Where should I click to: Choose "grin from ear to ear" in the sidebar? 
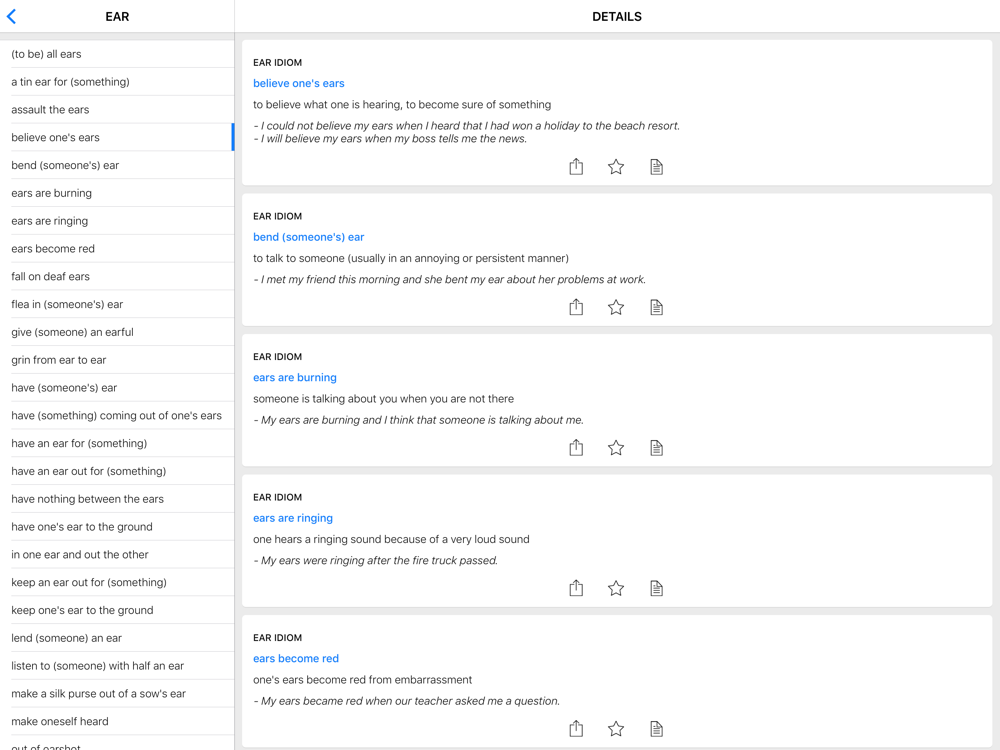(59, 360)
